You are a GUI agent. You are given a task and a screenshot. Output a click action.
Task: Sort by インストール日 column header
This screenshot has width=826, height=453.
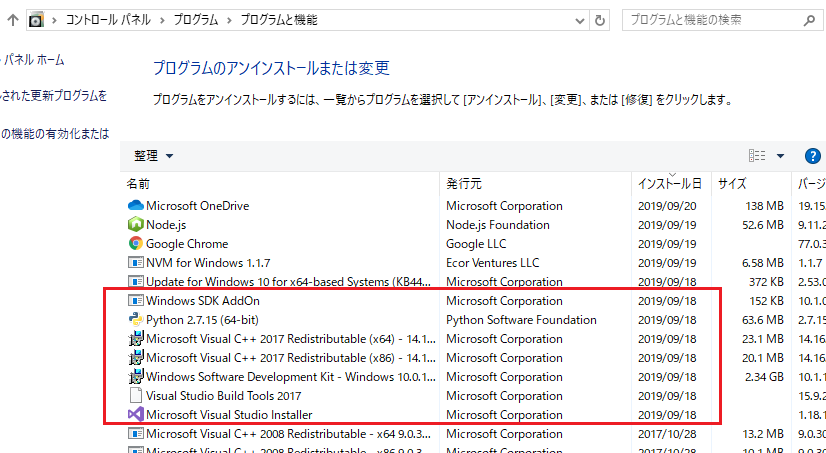[669, 184]
